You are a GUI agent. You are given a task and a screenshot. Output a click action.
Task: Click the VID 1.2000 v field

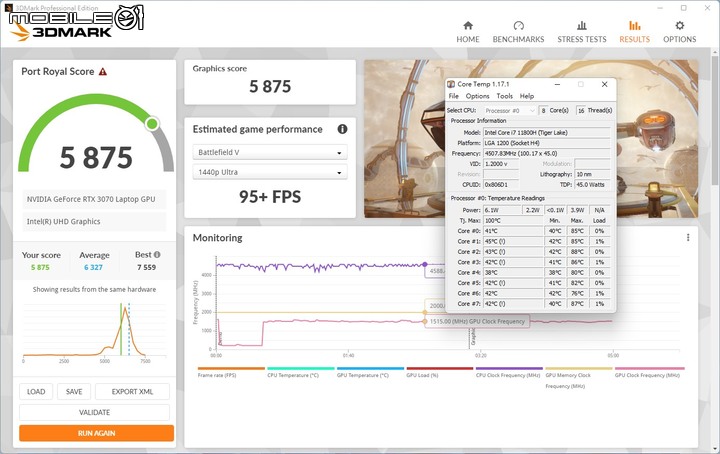point(501,164)
